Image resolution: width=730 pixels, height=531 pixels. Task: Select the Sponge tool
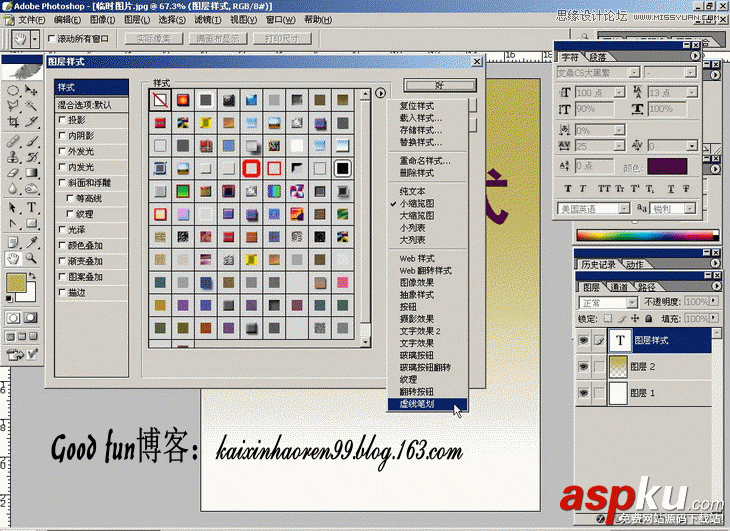click(x=31, y=189)
